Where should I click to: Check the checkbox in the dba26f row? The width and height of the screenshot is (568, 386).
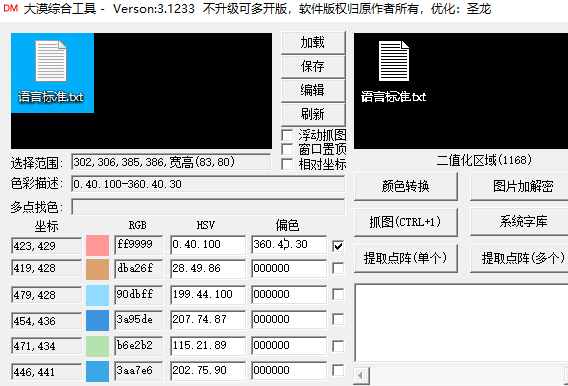[338, 268]
